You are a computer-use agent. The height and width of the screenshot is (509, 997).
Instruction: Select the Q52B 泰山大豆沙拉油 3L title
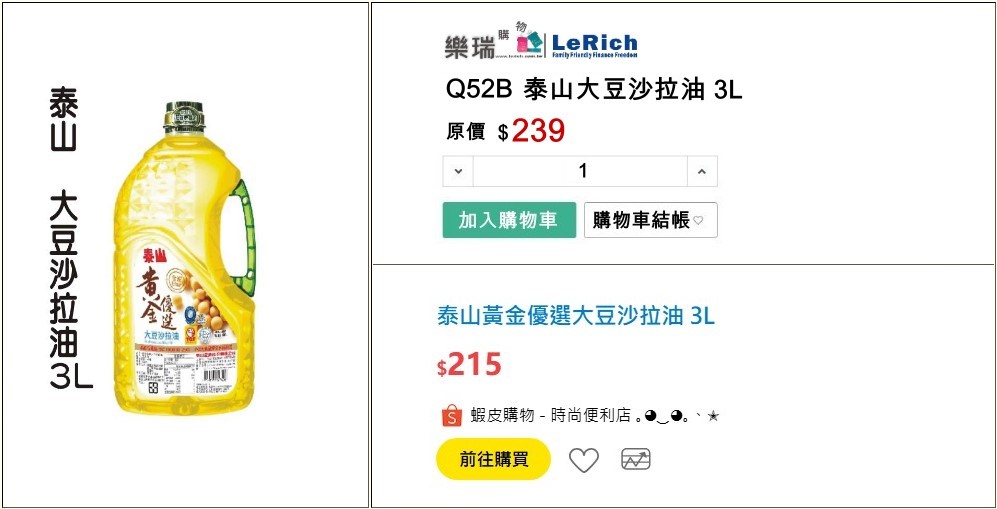tap(593, 90)
